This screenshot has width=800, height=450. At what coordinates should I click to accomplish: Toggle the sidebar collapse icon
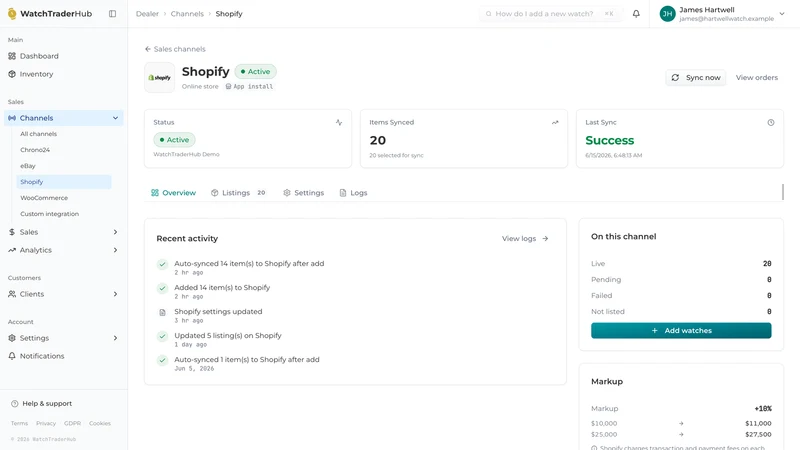[112, 14]
